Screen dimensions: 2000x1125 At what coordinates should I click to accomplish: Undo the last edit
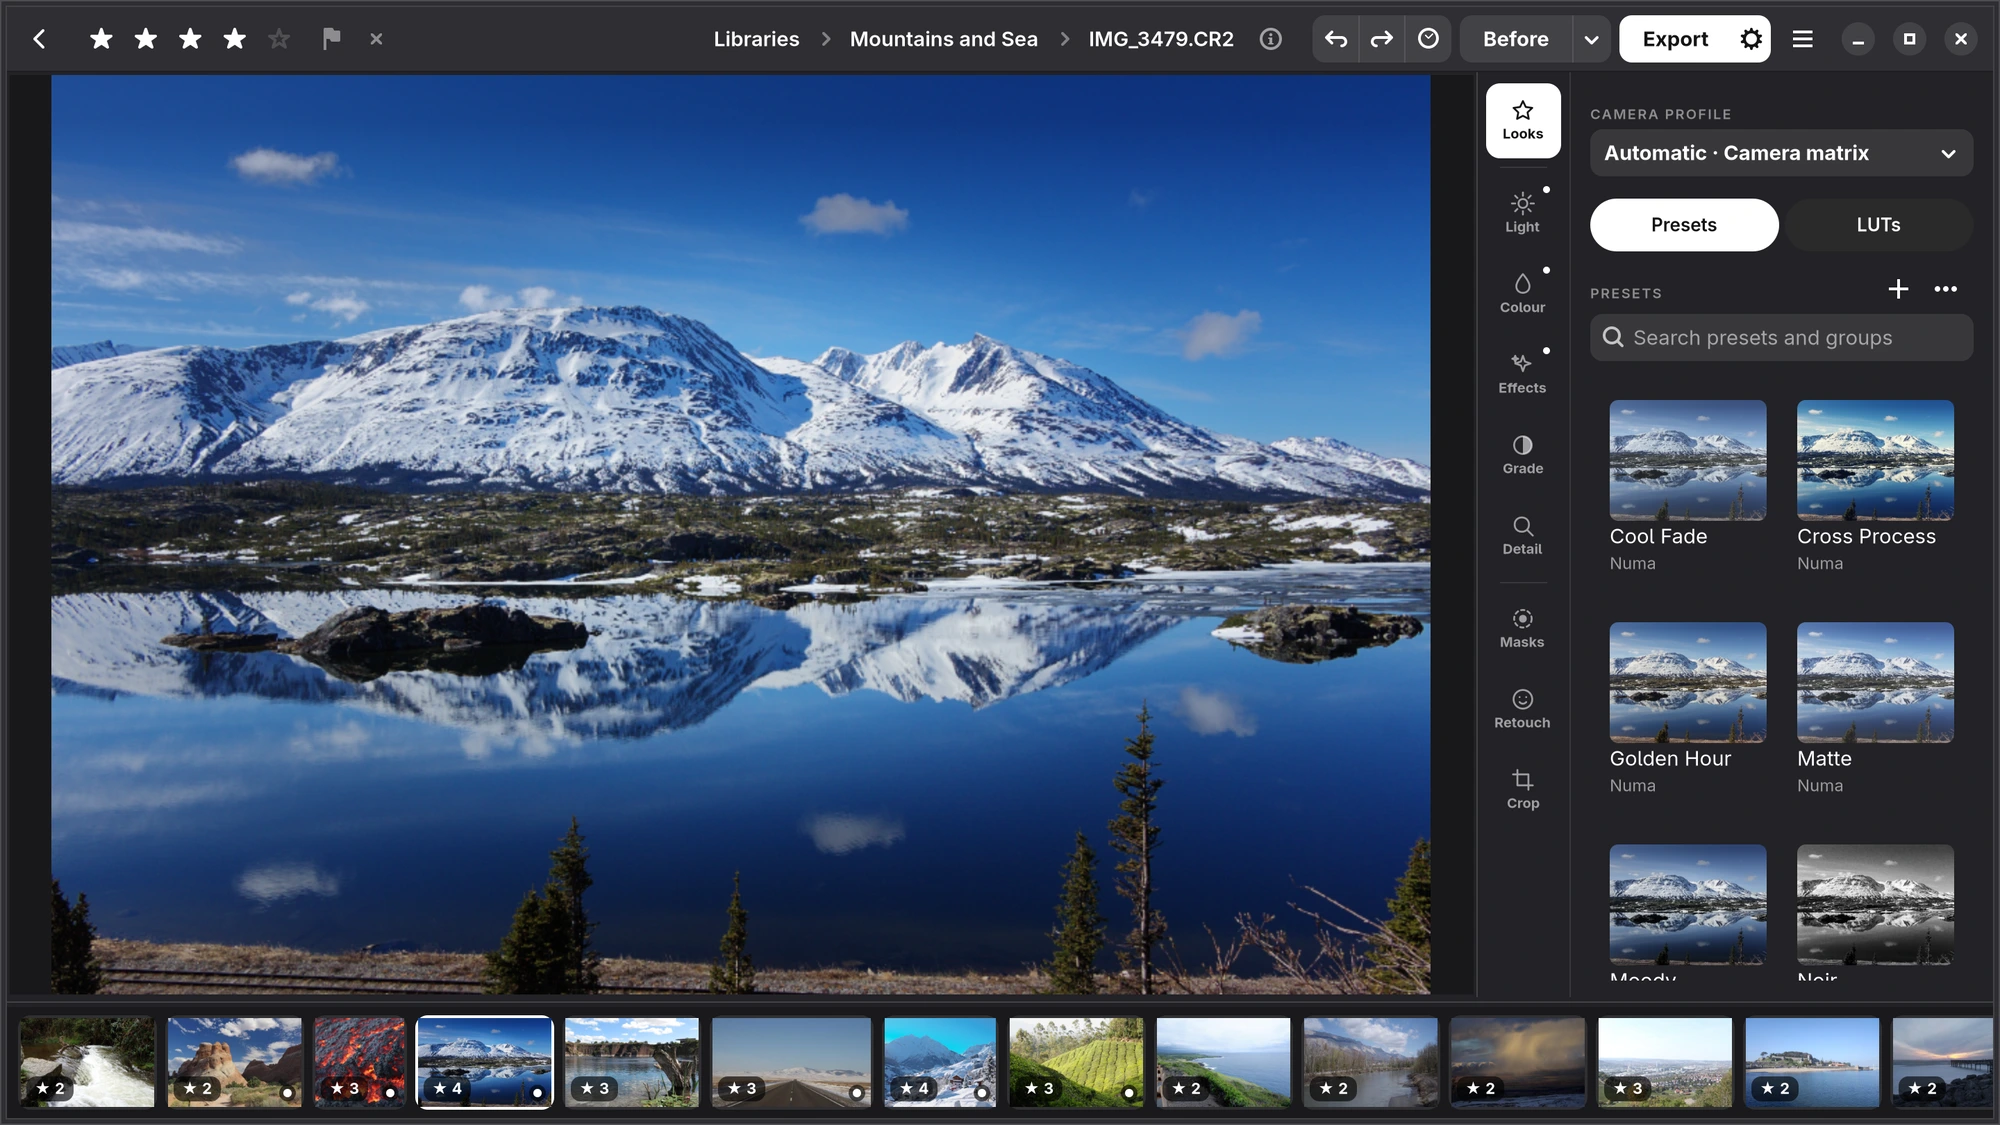pyautogui.click(x=1335, y=39)
